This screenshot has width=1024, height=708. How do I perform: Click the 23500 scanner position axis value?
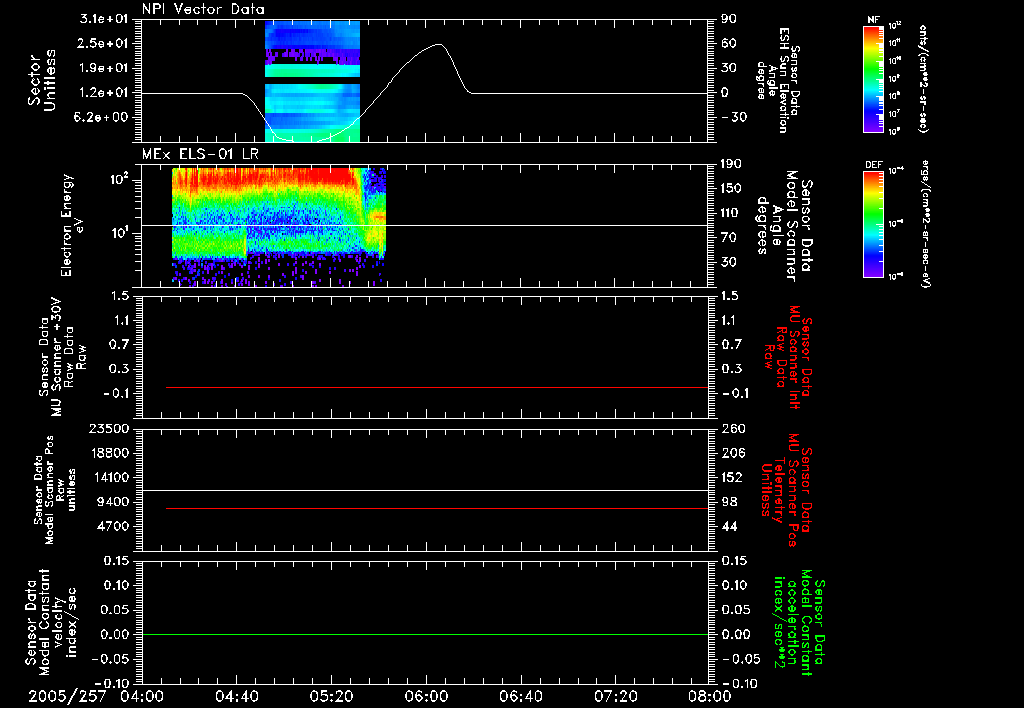(x=109, y=428)
